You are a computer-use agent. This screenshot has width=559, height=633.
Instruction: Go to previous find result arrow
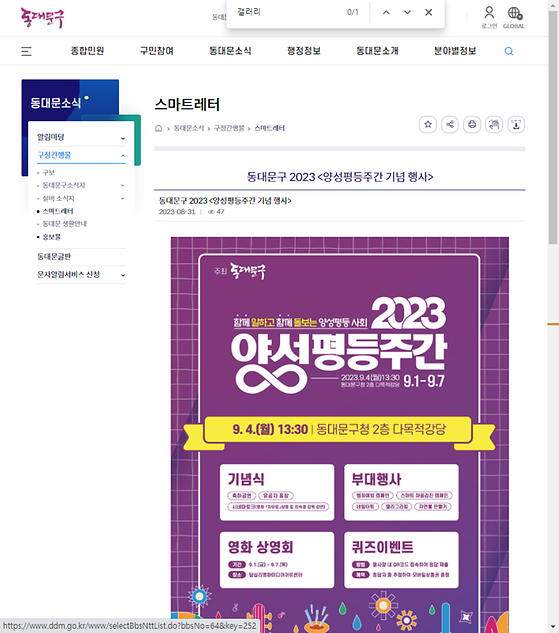(x=386, y=13)
